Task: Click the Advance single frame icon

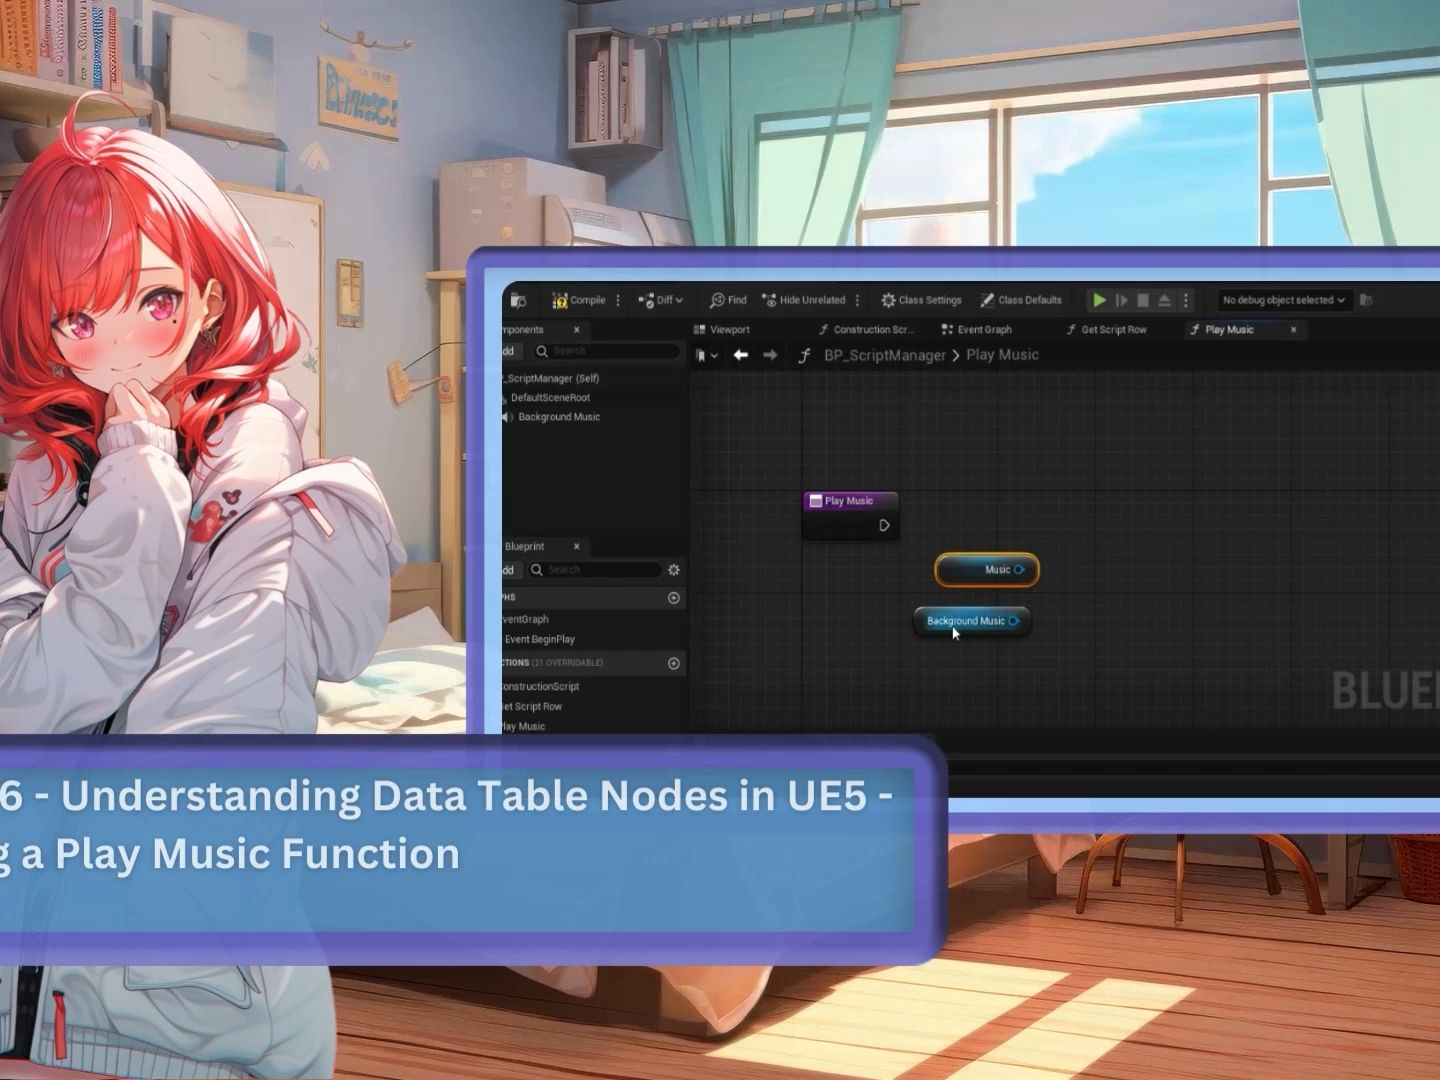Action: (1122, 300)
